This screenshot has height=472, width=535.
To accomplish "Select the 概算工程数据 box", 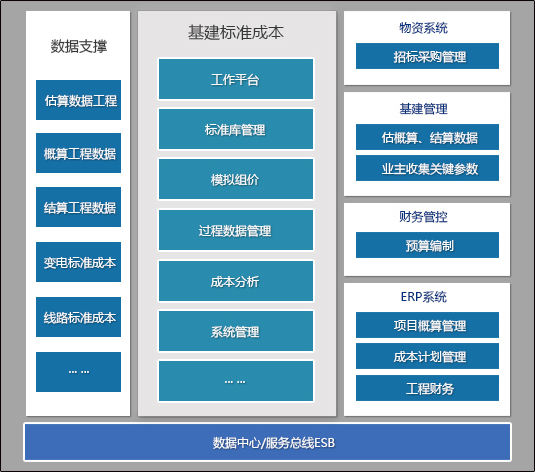I will (x=78, y=153).
